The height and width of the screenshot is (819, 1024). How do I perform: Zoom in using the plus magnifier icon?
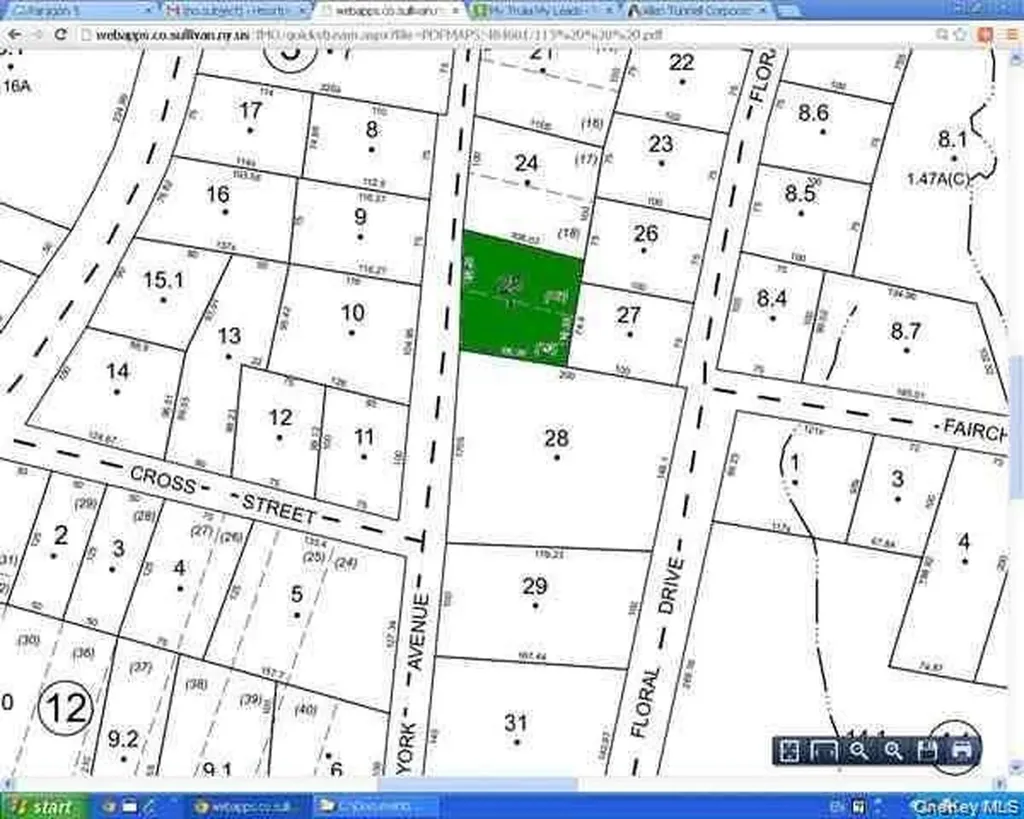click(893, 751)
